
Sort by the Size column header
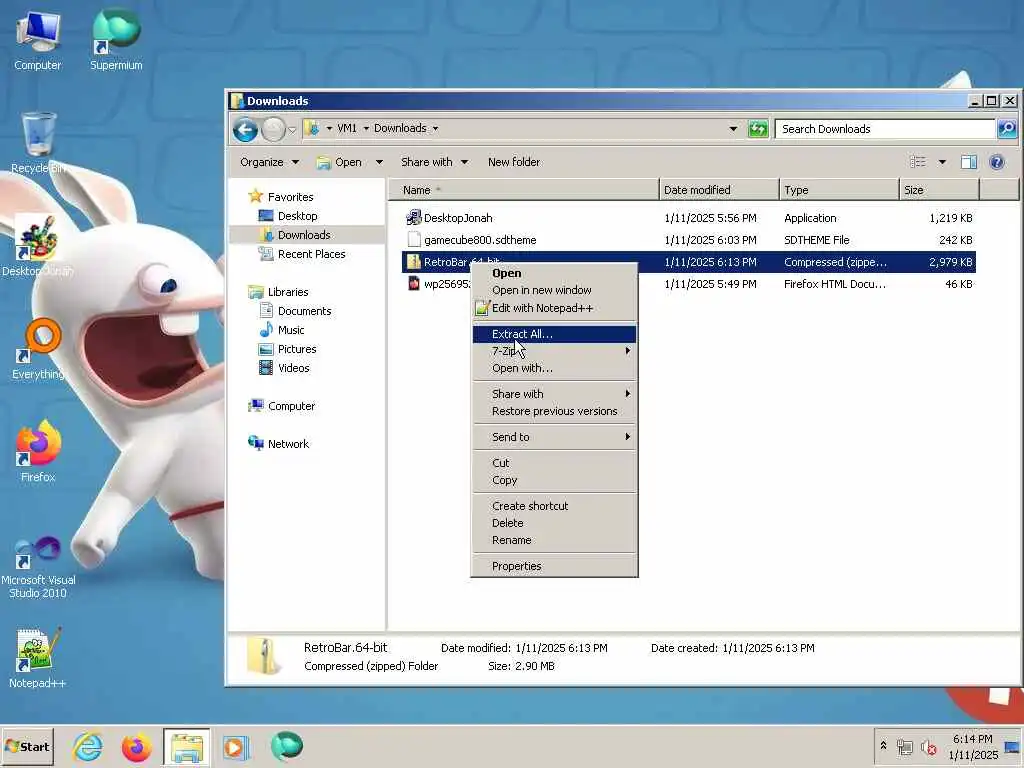pos(940,190)
